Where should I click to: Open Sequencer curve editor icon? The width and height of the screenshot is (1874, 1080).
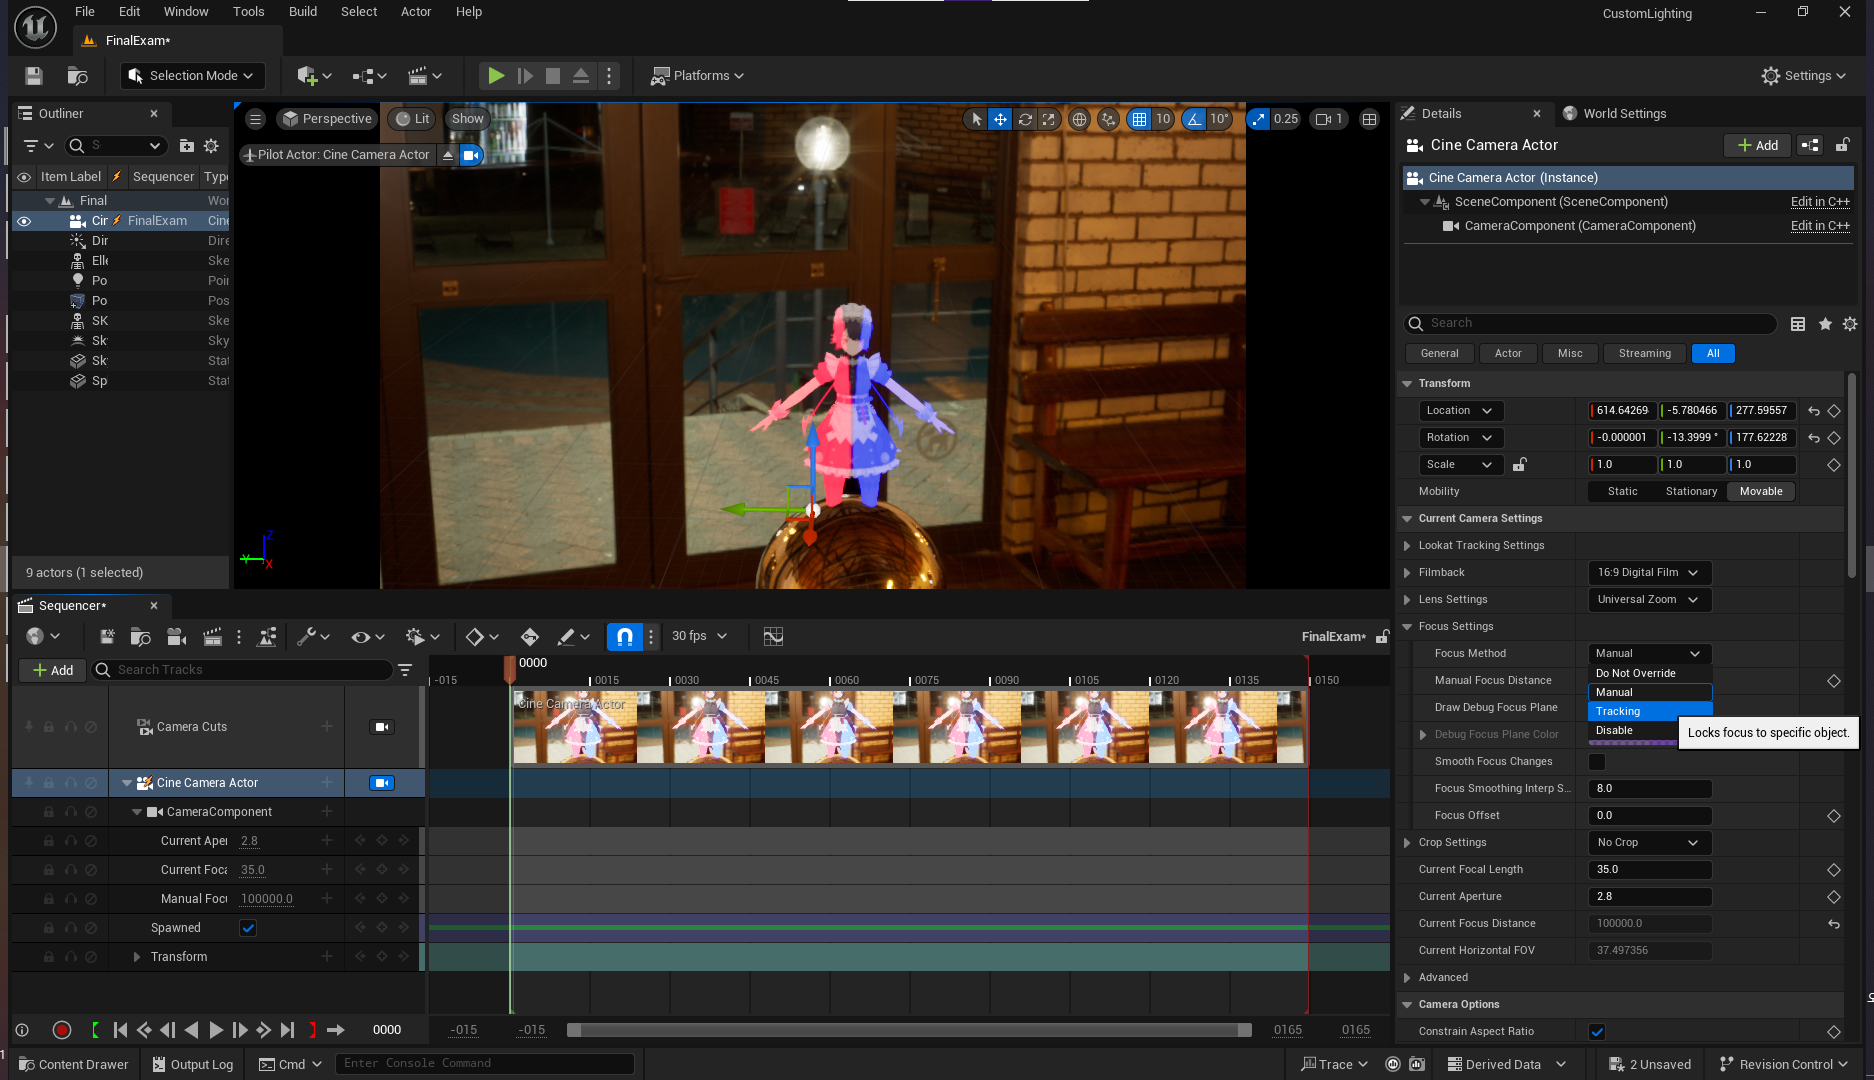[773, 637]
